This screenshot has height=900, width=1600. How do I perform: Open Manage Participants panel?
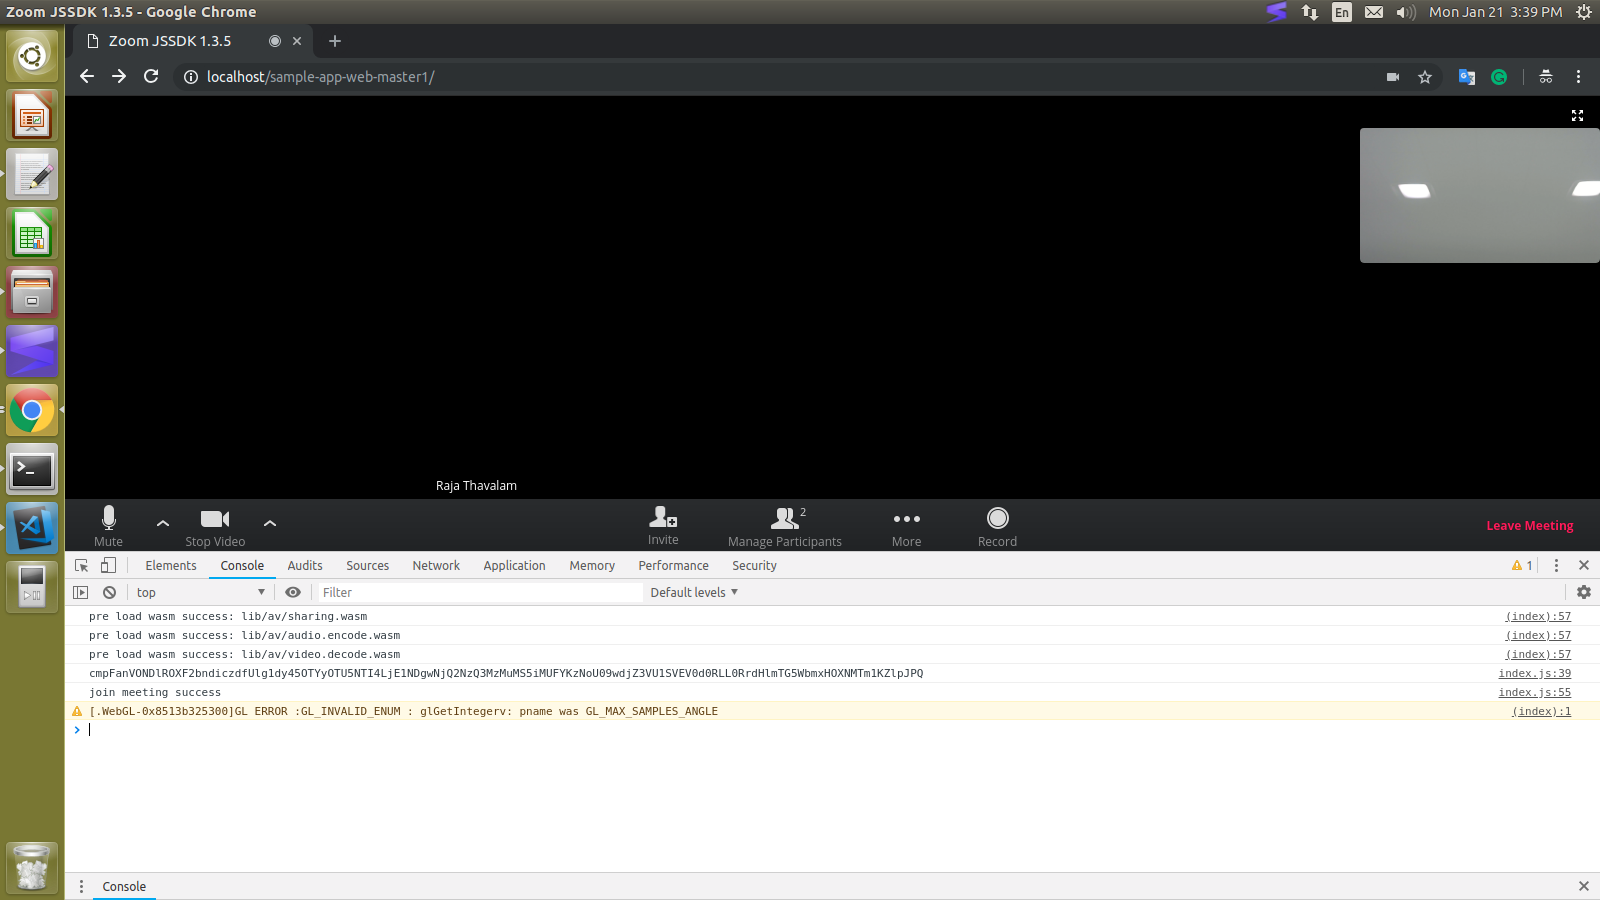tap(785, 526)
